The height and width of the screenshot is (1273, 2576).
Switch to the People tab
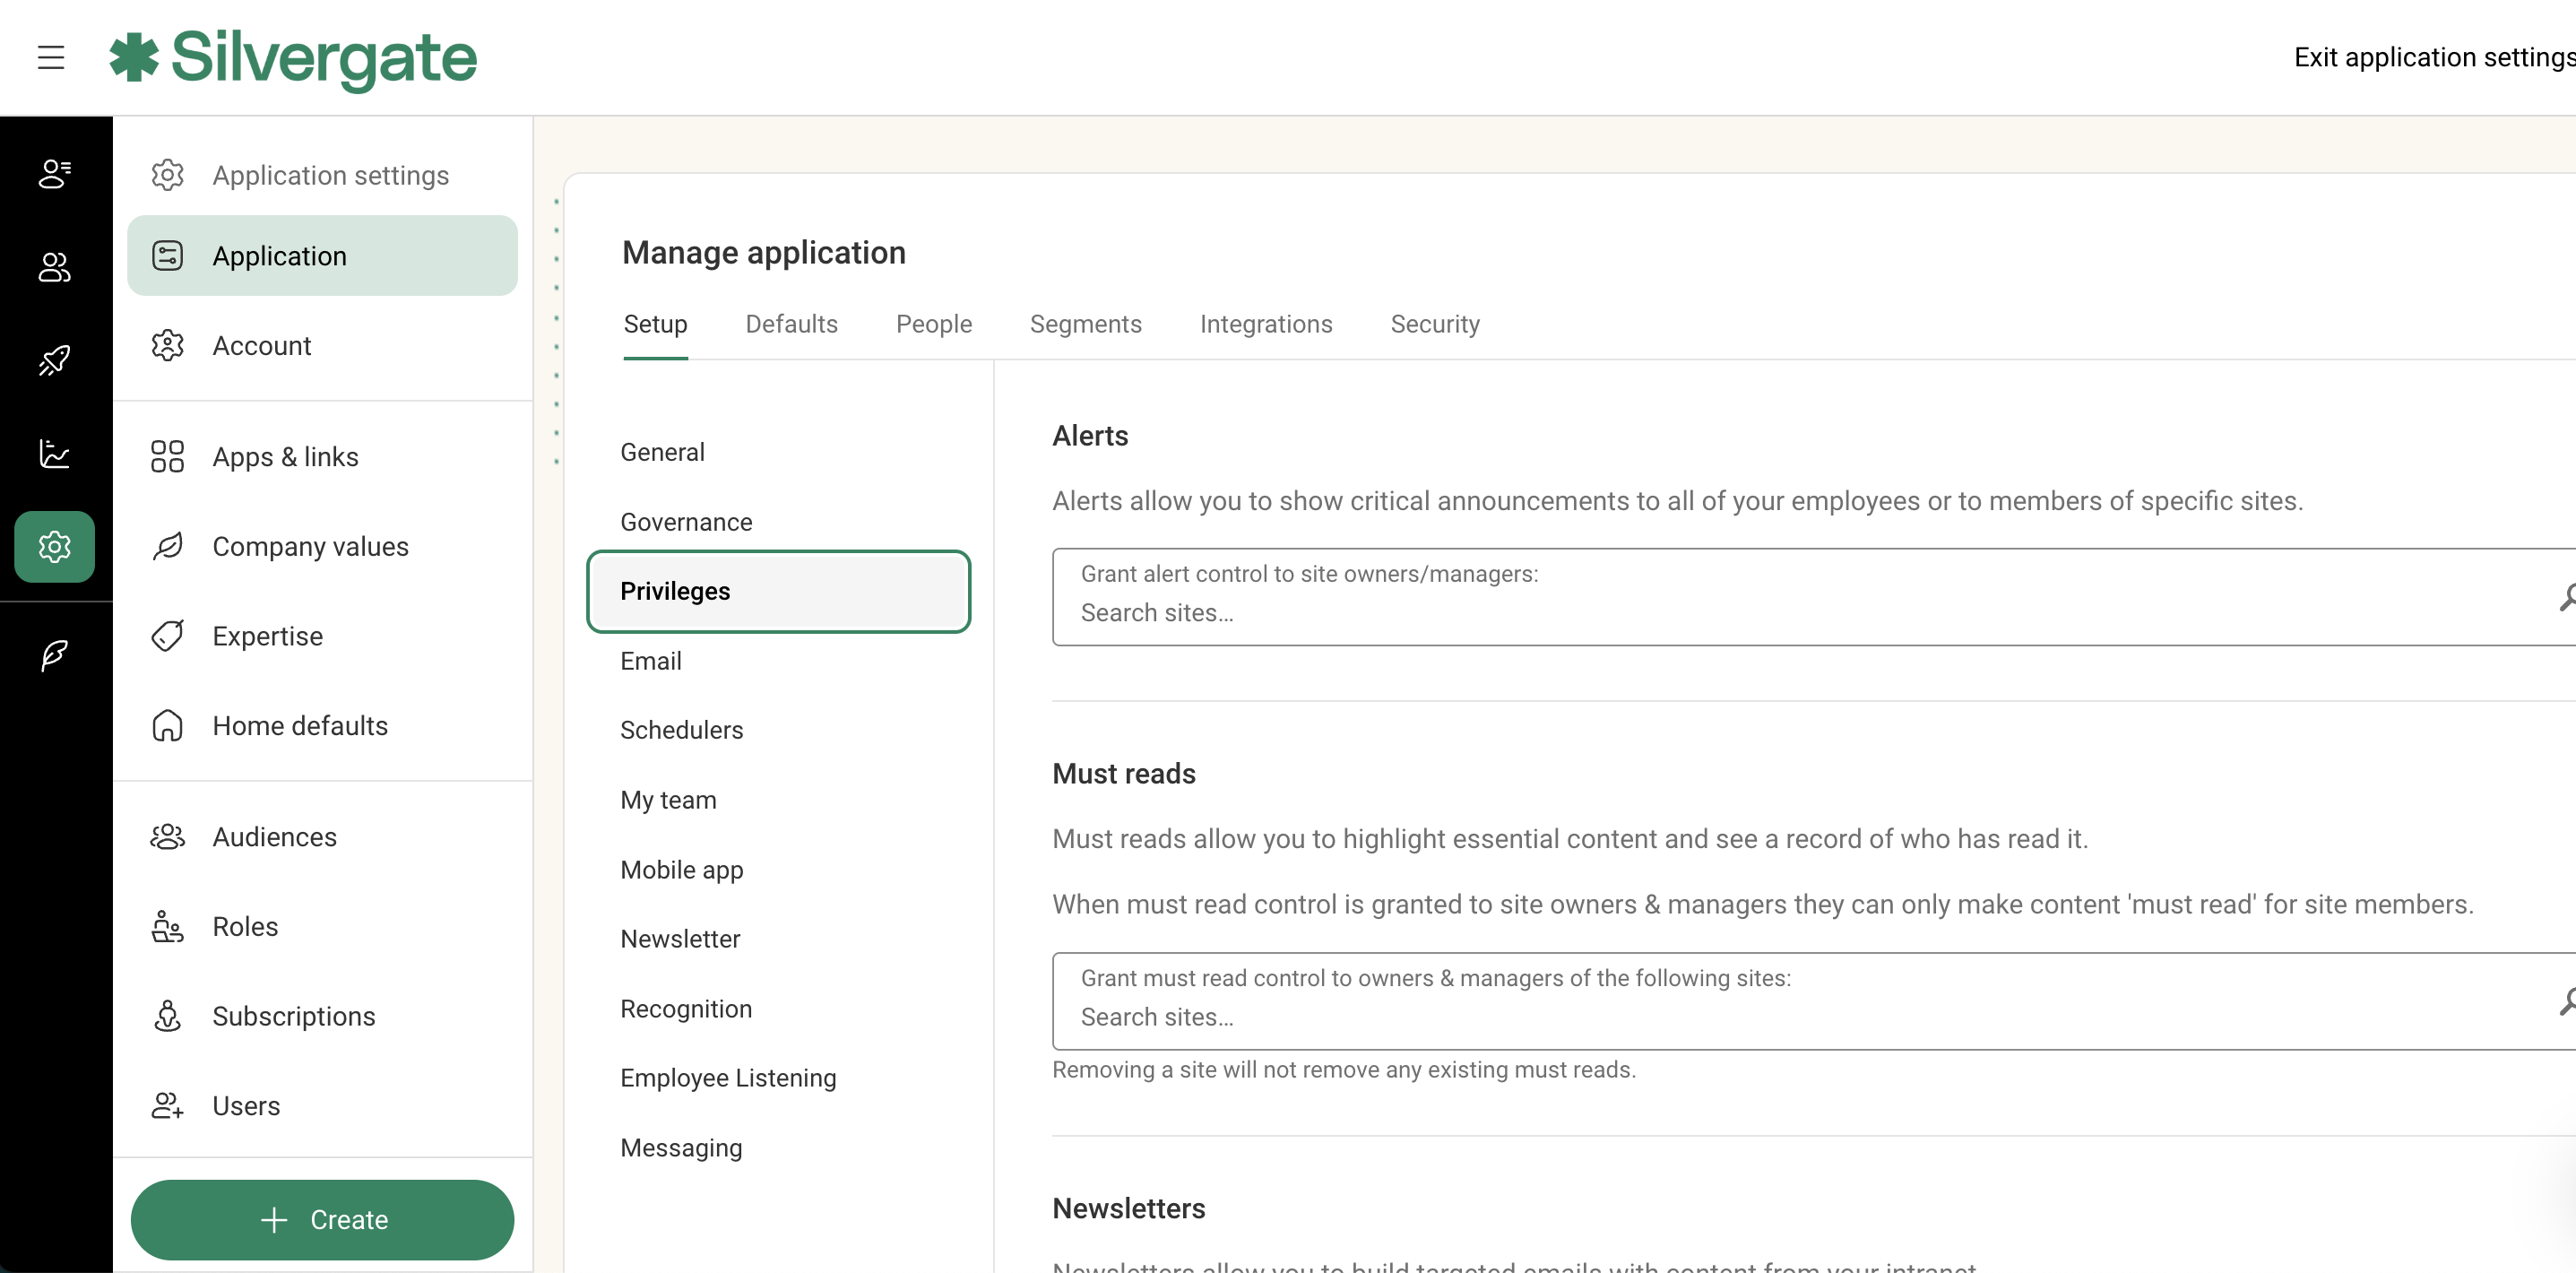tap(934, 324)
